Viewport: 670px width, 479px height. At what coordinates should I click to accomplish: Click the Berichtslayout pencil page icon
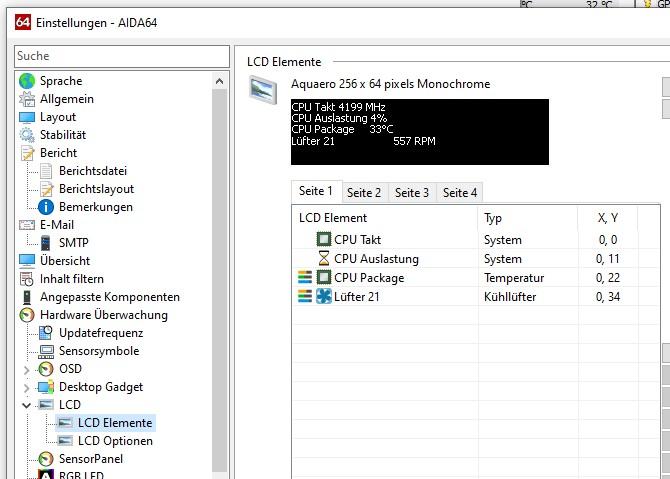pyautogui.click(x=46, y=189)
